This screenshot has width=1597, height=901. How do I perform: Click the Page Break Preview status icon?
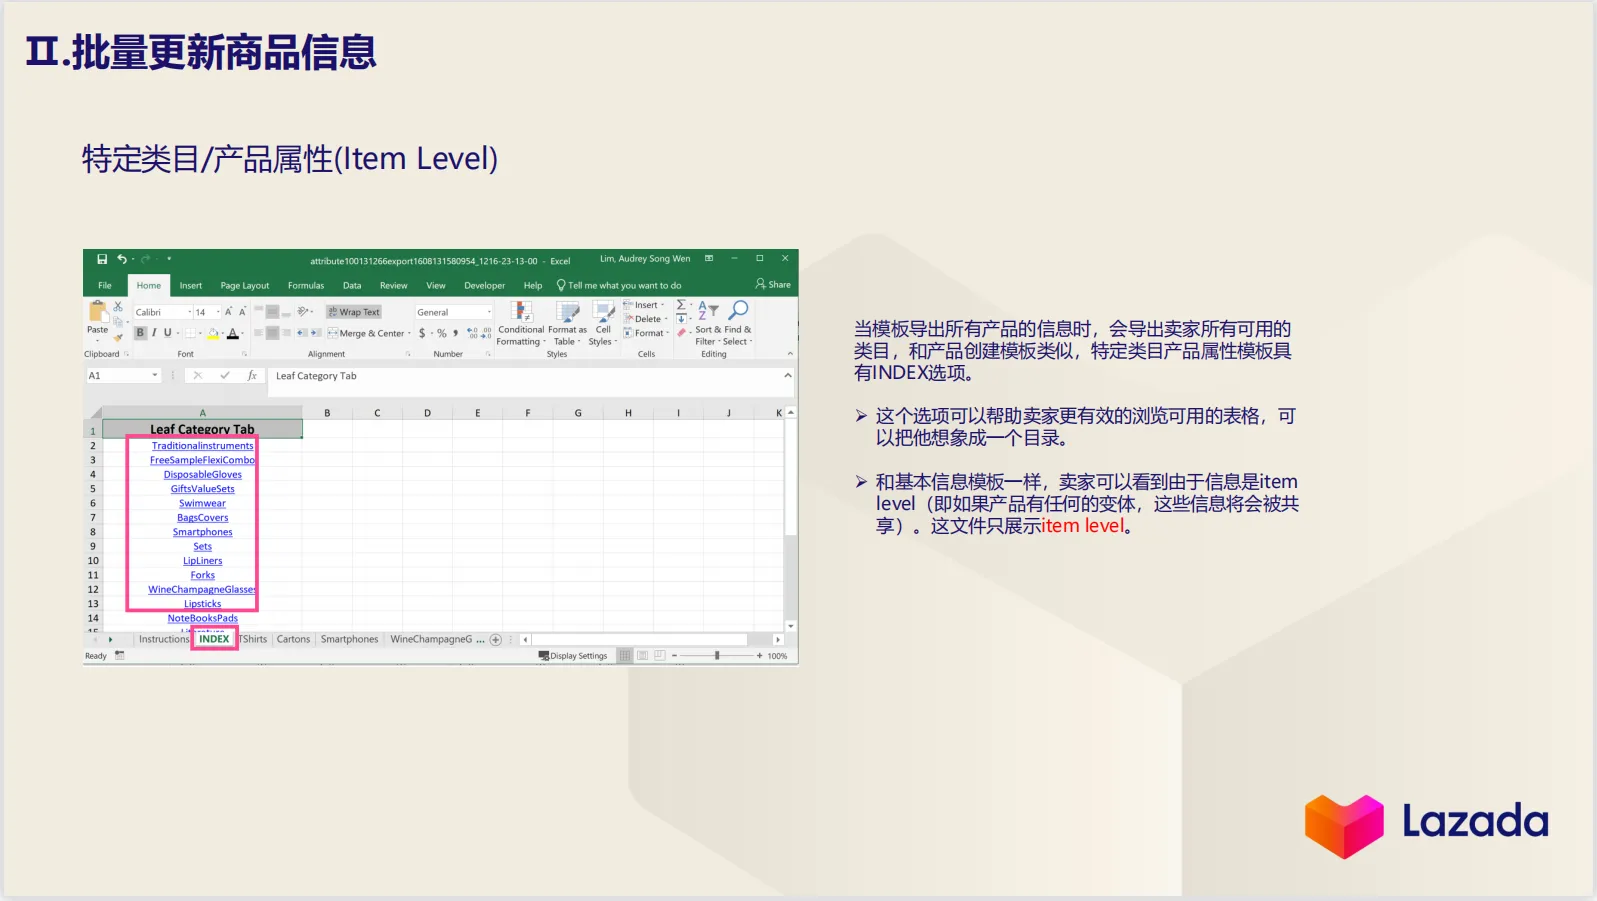pyautogui.click(x=660, y=656)
